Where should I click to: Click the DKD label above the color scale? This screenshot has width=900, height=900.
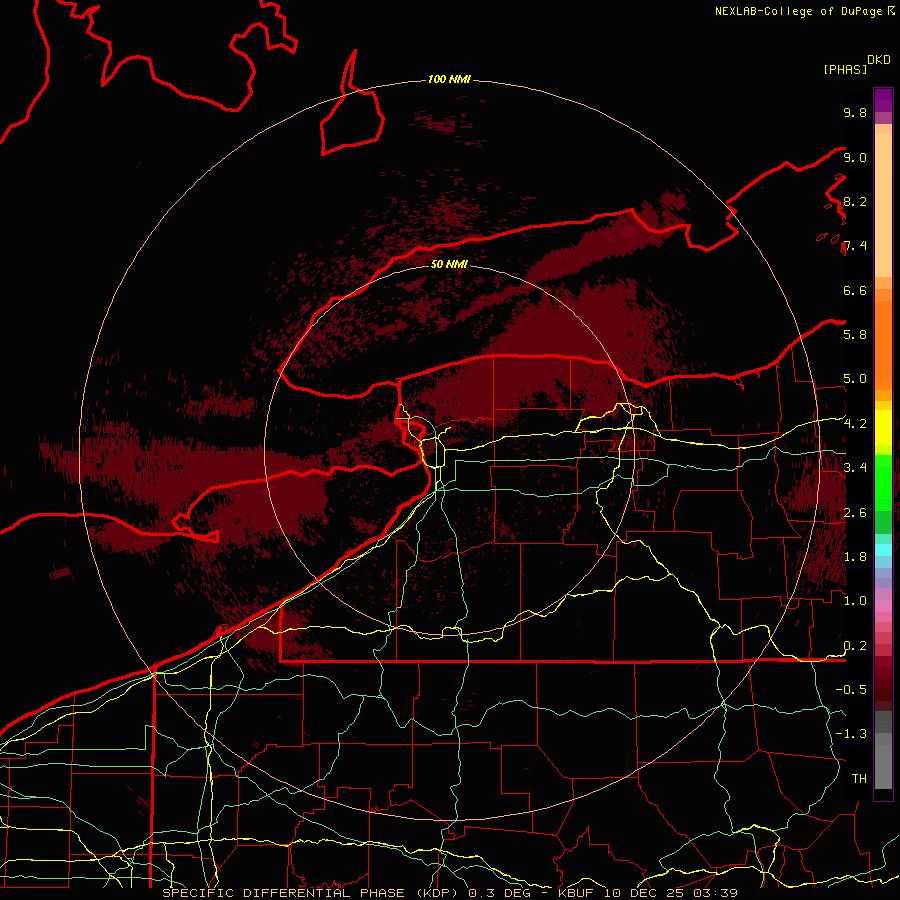point(879,60)
